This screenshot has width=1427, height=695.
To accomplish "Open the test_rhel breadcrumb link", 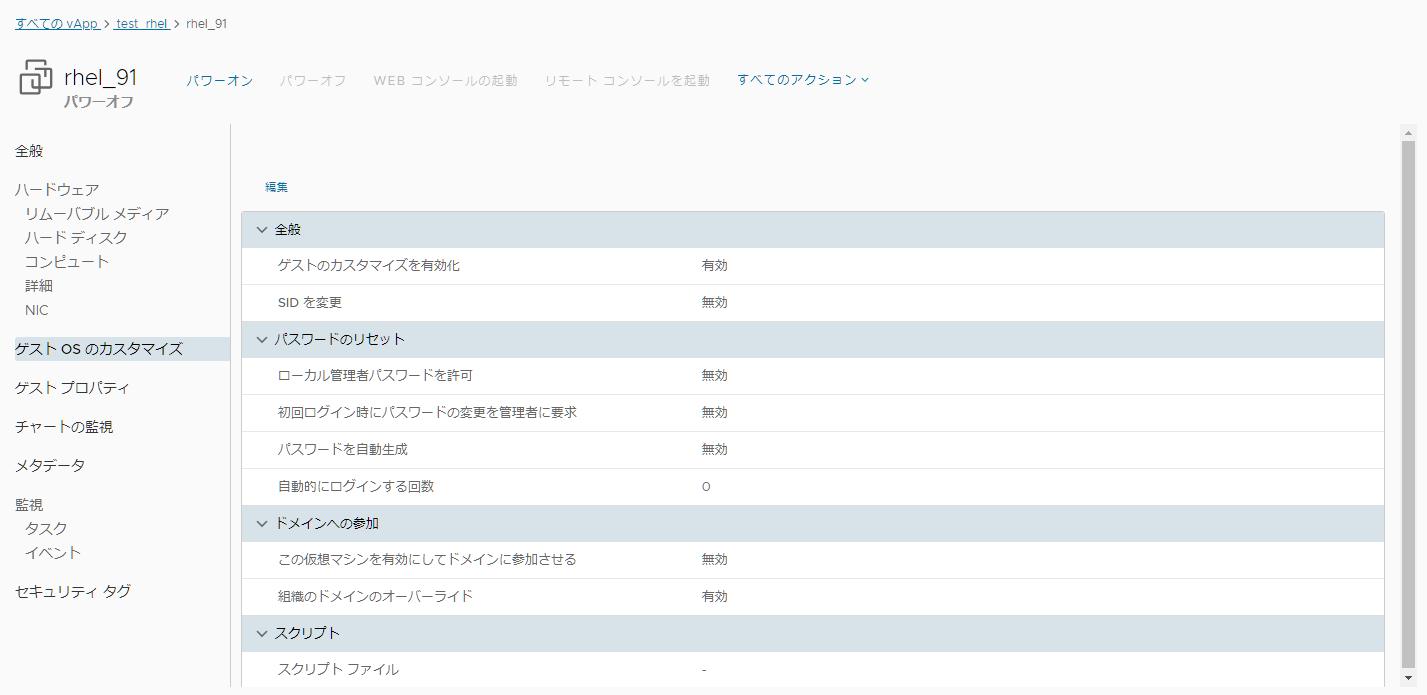I will coord(141,23).
